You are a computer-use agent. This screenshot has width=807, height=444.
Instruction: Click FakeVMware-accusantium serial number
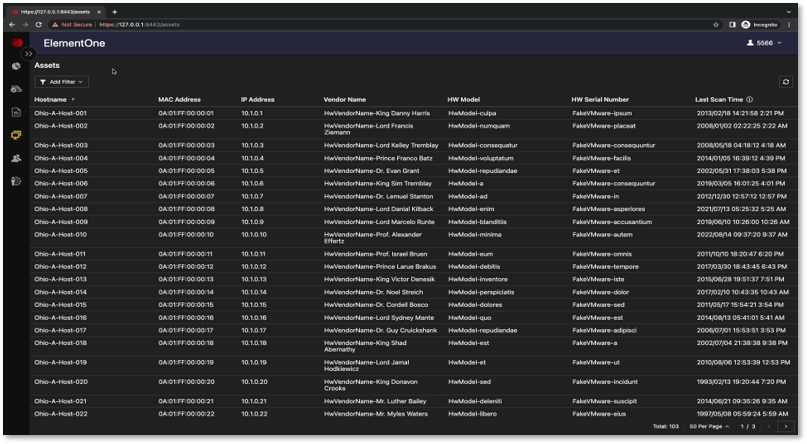[612, 222]
